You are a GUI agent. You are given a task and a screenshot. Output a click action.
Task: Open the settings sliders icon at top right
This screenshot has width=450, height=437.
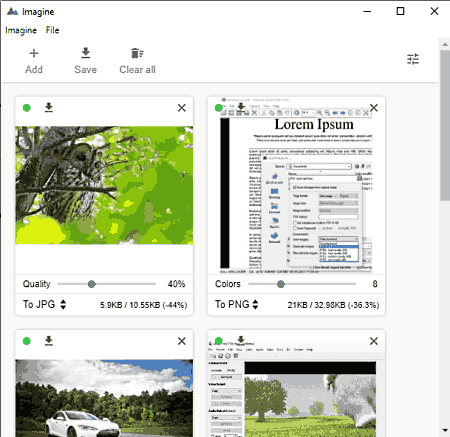tap(413, 59)
